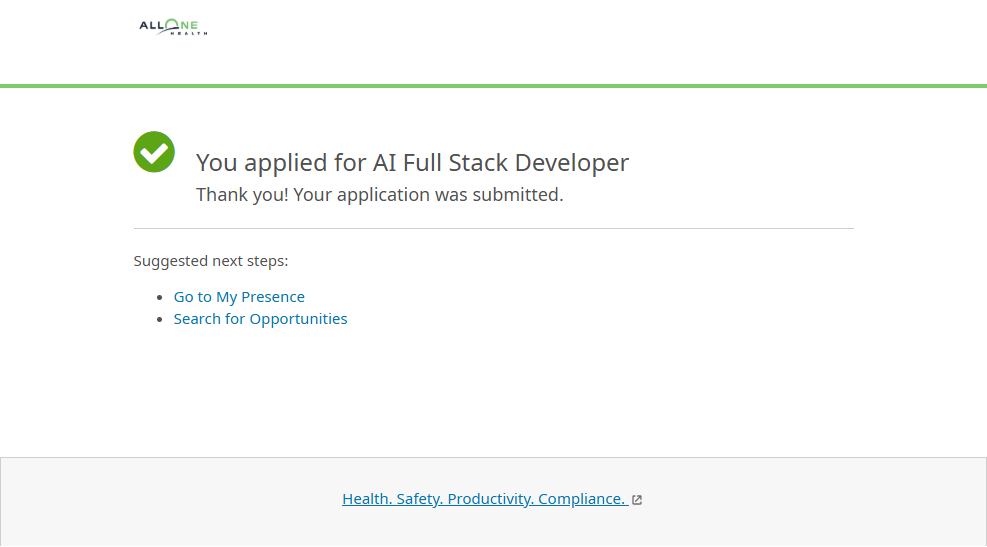Click the 'AI Full Stack Developer' job title
This screenshot has width=987, height=547.
(x=501, y=163)
